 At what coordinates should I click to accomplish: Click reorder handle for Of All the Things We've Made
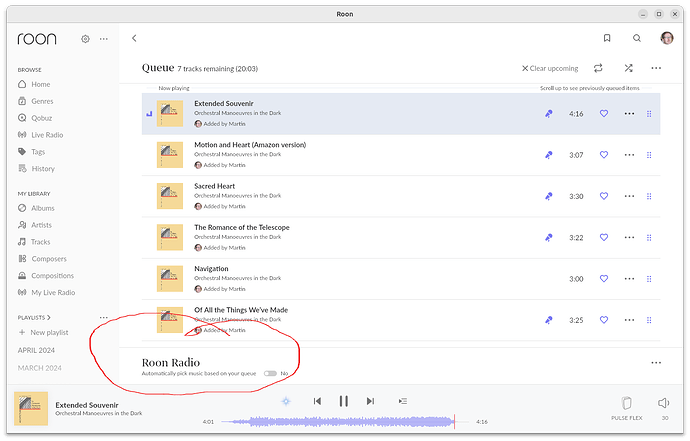649,320
